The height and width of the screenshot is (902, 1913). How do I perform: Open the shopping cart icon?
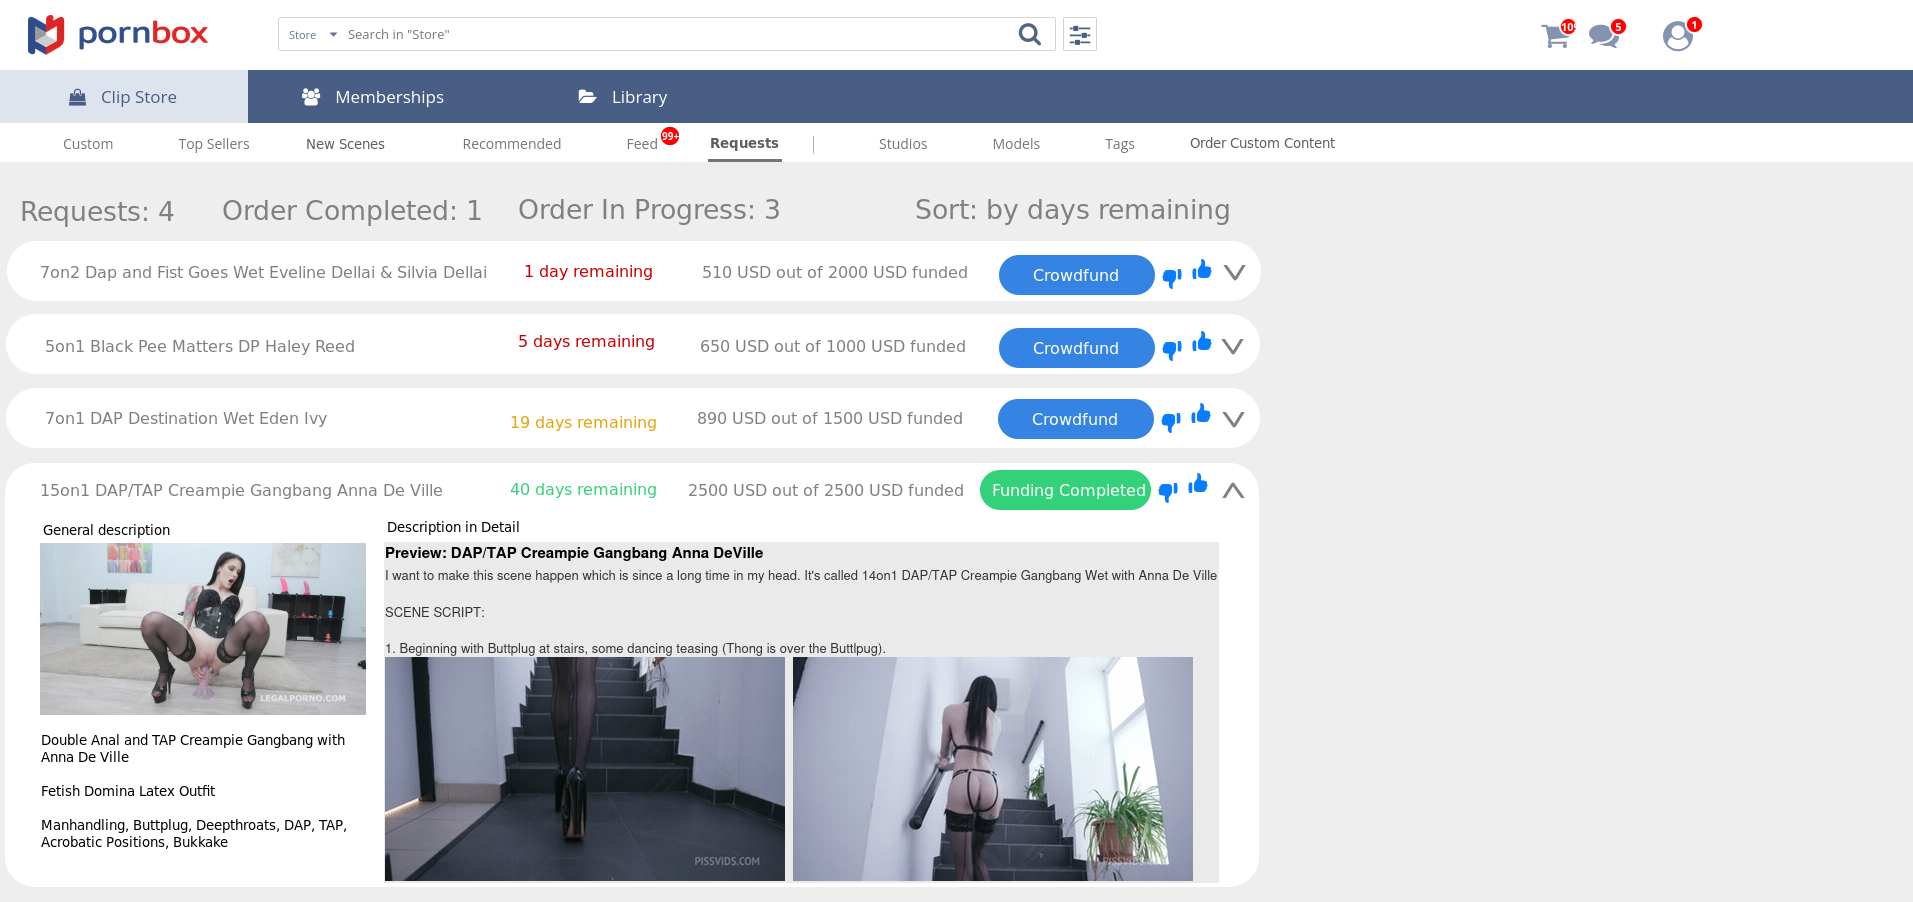pos(1554,37)
